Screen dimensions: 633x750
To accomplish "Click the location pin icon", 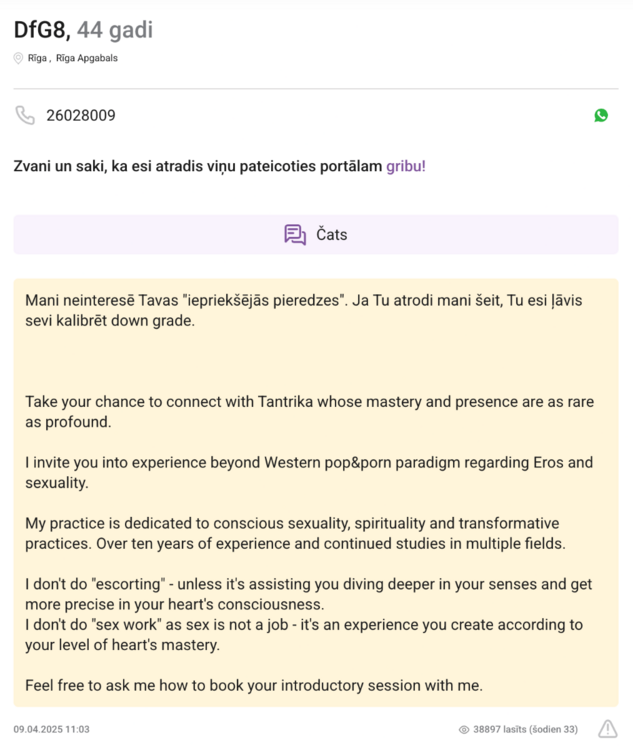I will pos(18,58).
